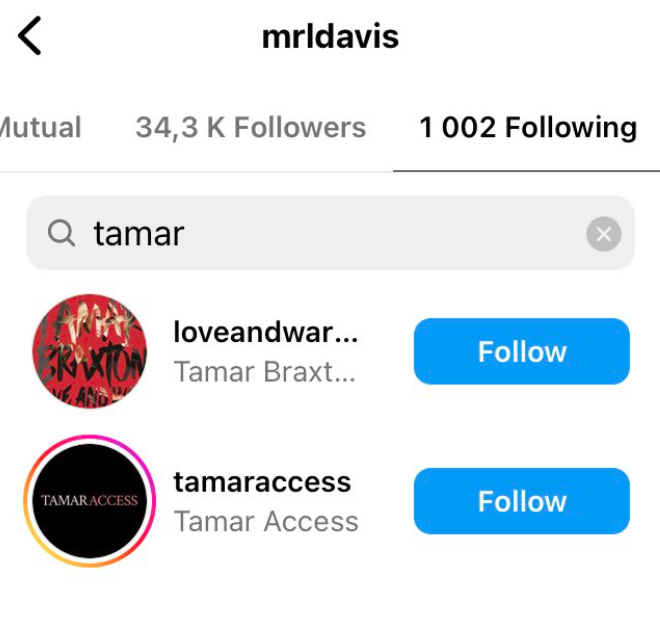Screen dimensions: 660x626
Task: Open the tamaraccess username link
Action: click(262, 482)
